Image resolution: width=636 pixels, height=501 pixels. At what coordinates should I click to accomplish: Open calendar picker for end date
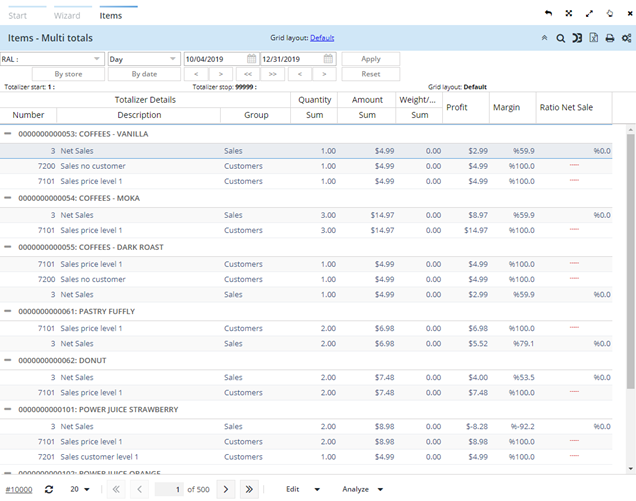coord(328,59)
